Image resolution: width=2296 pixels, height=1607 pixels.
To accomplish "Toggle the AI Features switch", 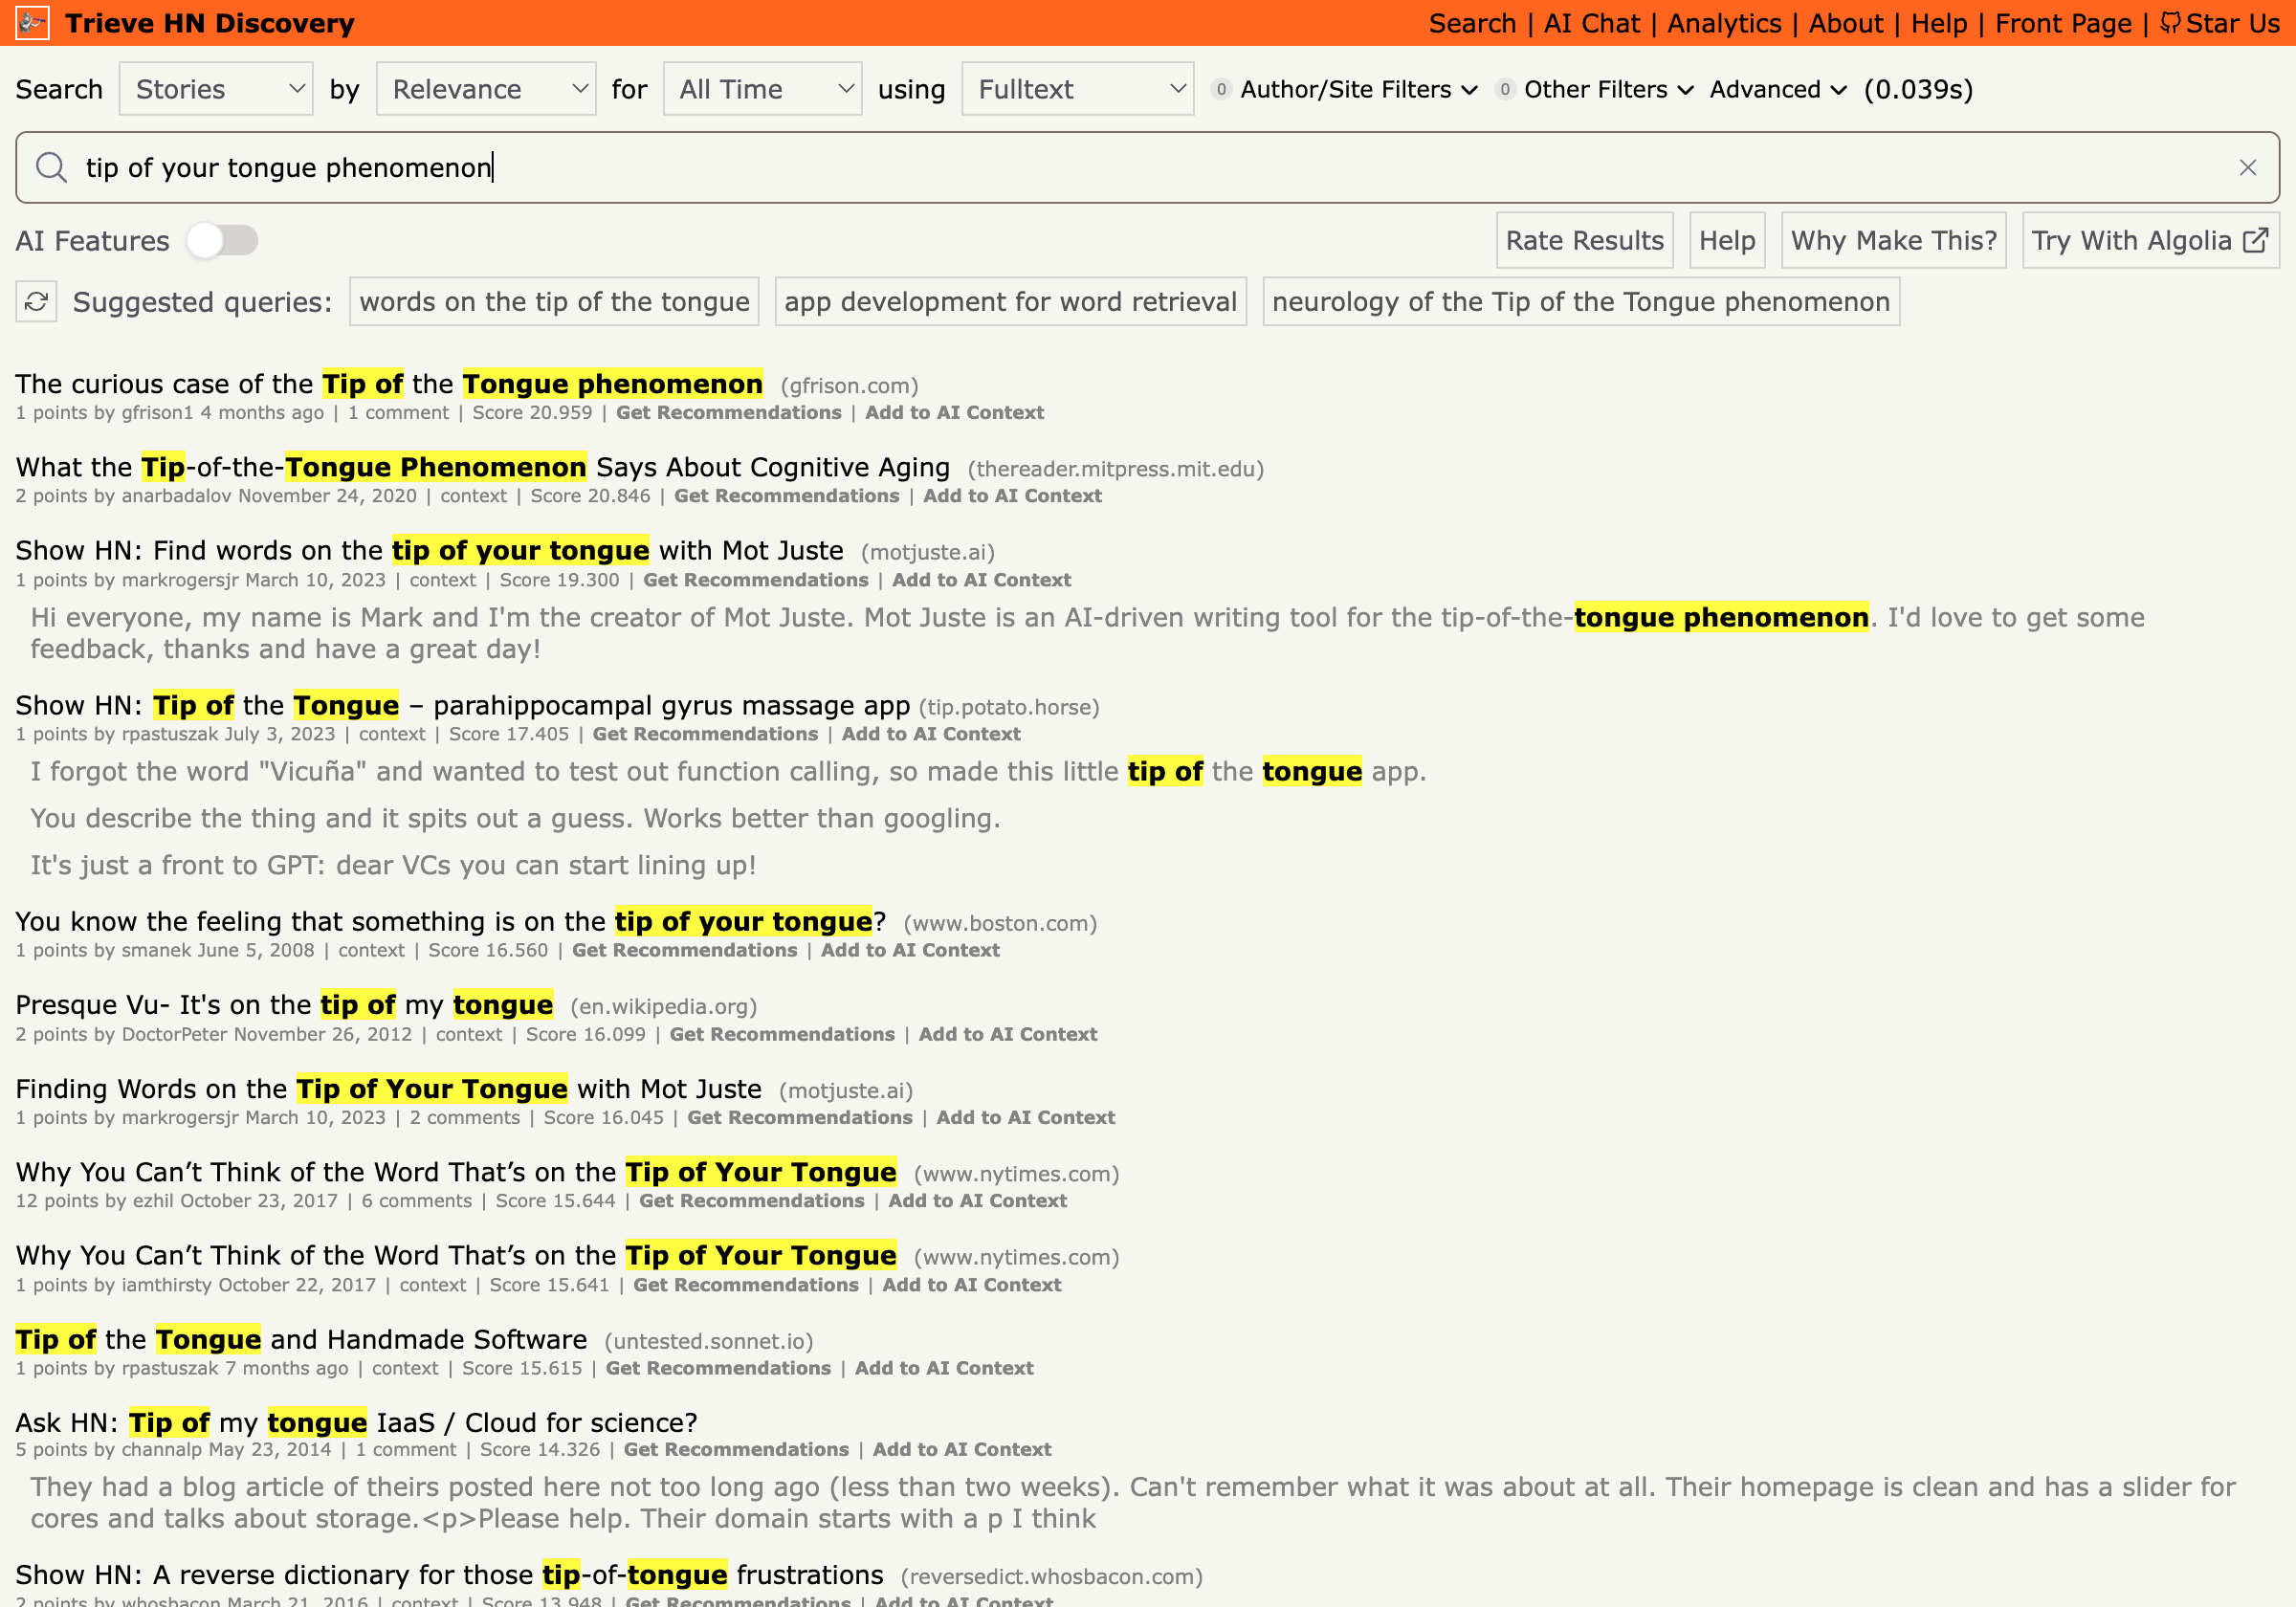I will pos(222,240).
